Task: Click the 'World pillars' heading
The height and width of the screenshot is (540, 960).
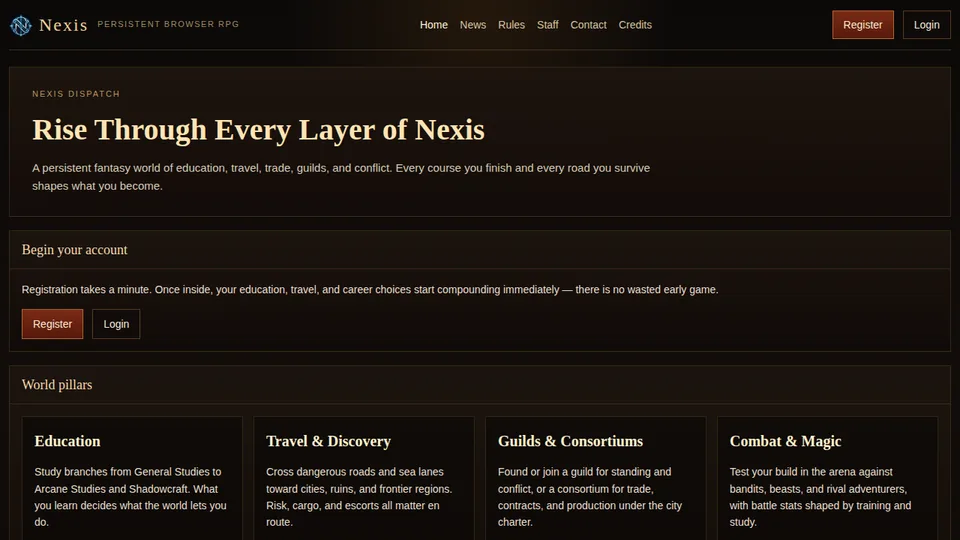Action: pos(57,384)
